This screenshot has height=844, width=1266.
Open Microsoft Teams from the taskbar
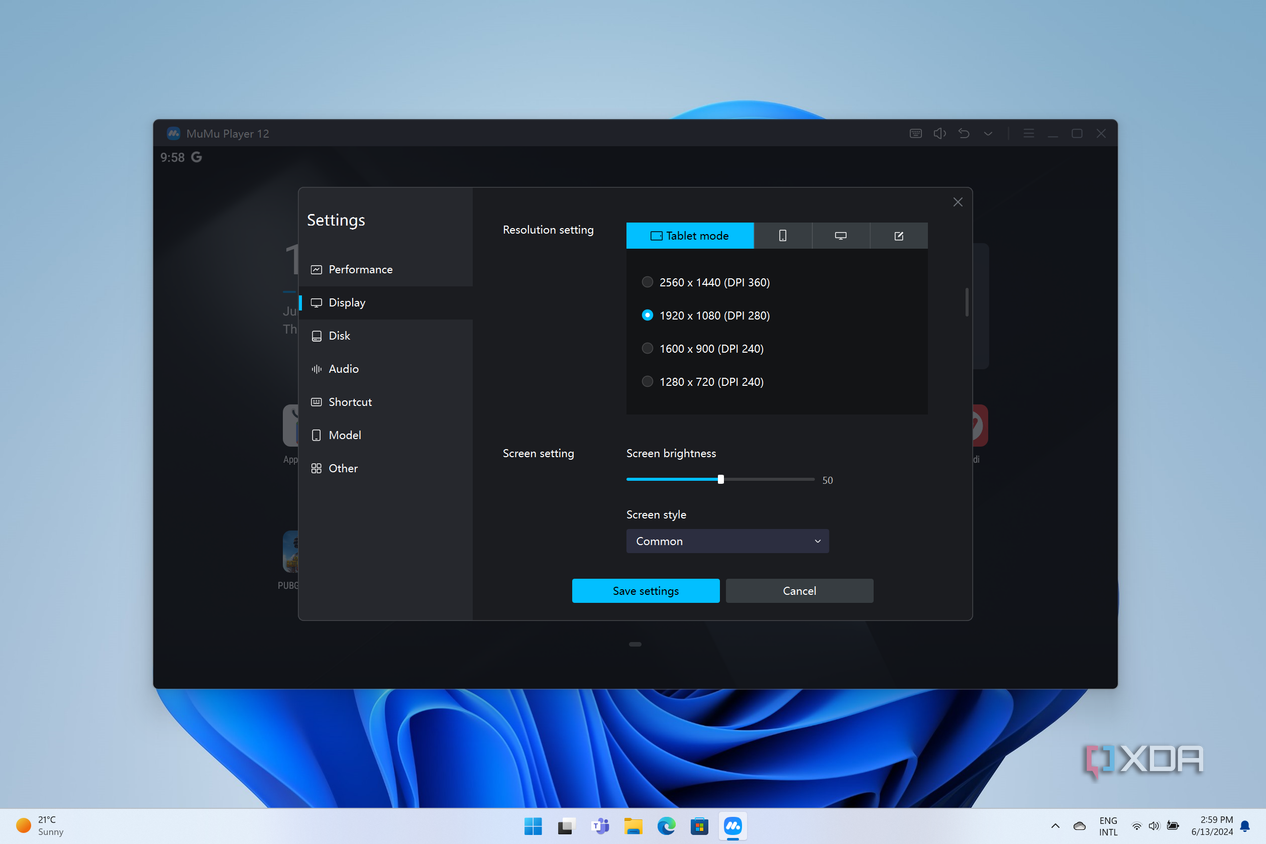600,826
